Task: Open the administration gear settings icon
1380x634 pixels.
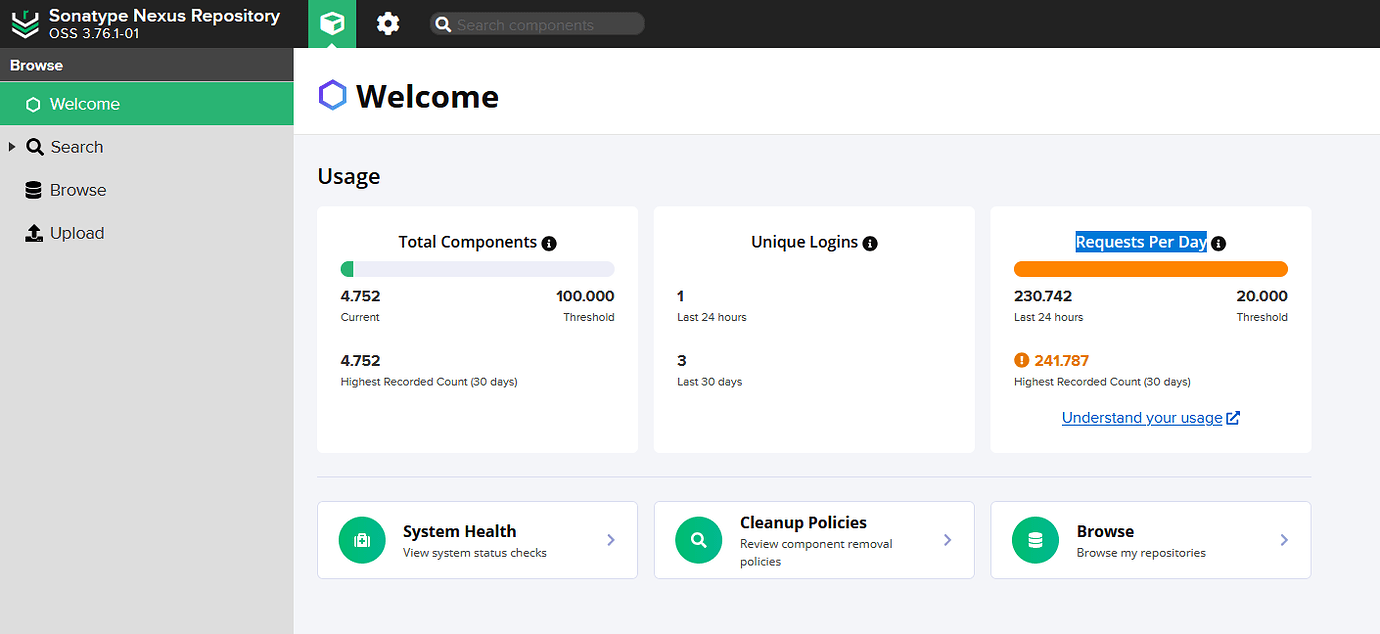Action: point(388,24)
